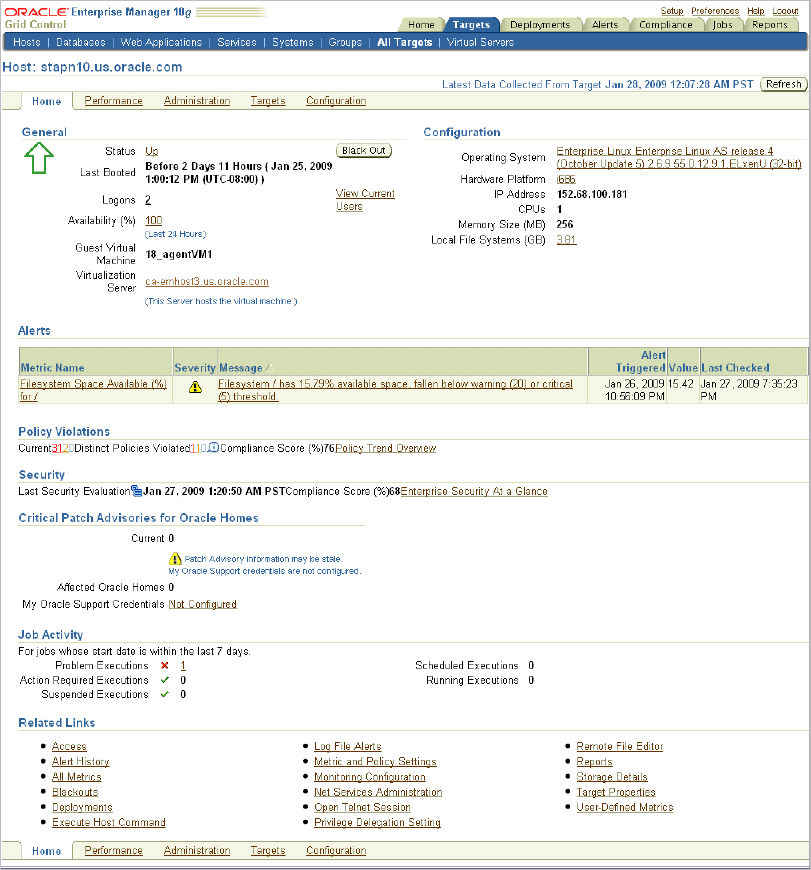The width and height of the screenshot is (811, 870).
Task: Go to the top Home navigation tab
Action: 422,25
